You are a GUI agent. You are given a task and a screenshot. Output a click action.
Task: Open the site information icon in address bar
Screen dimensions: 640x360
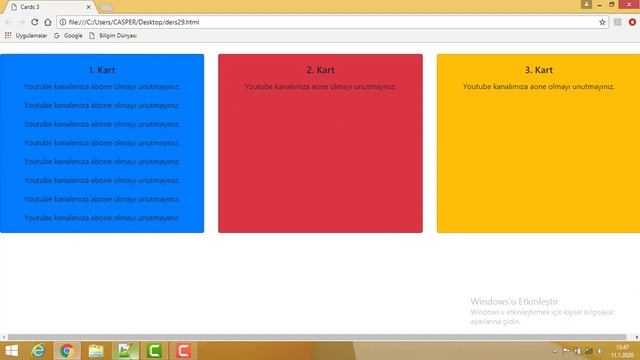point(63,22)
